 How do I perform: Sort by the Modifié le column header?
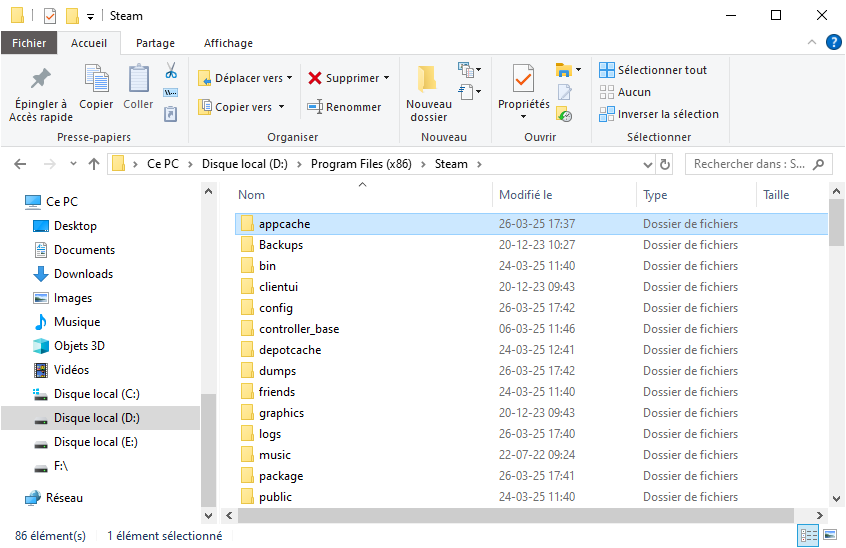click(564, 195)
